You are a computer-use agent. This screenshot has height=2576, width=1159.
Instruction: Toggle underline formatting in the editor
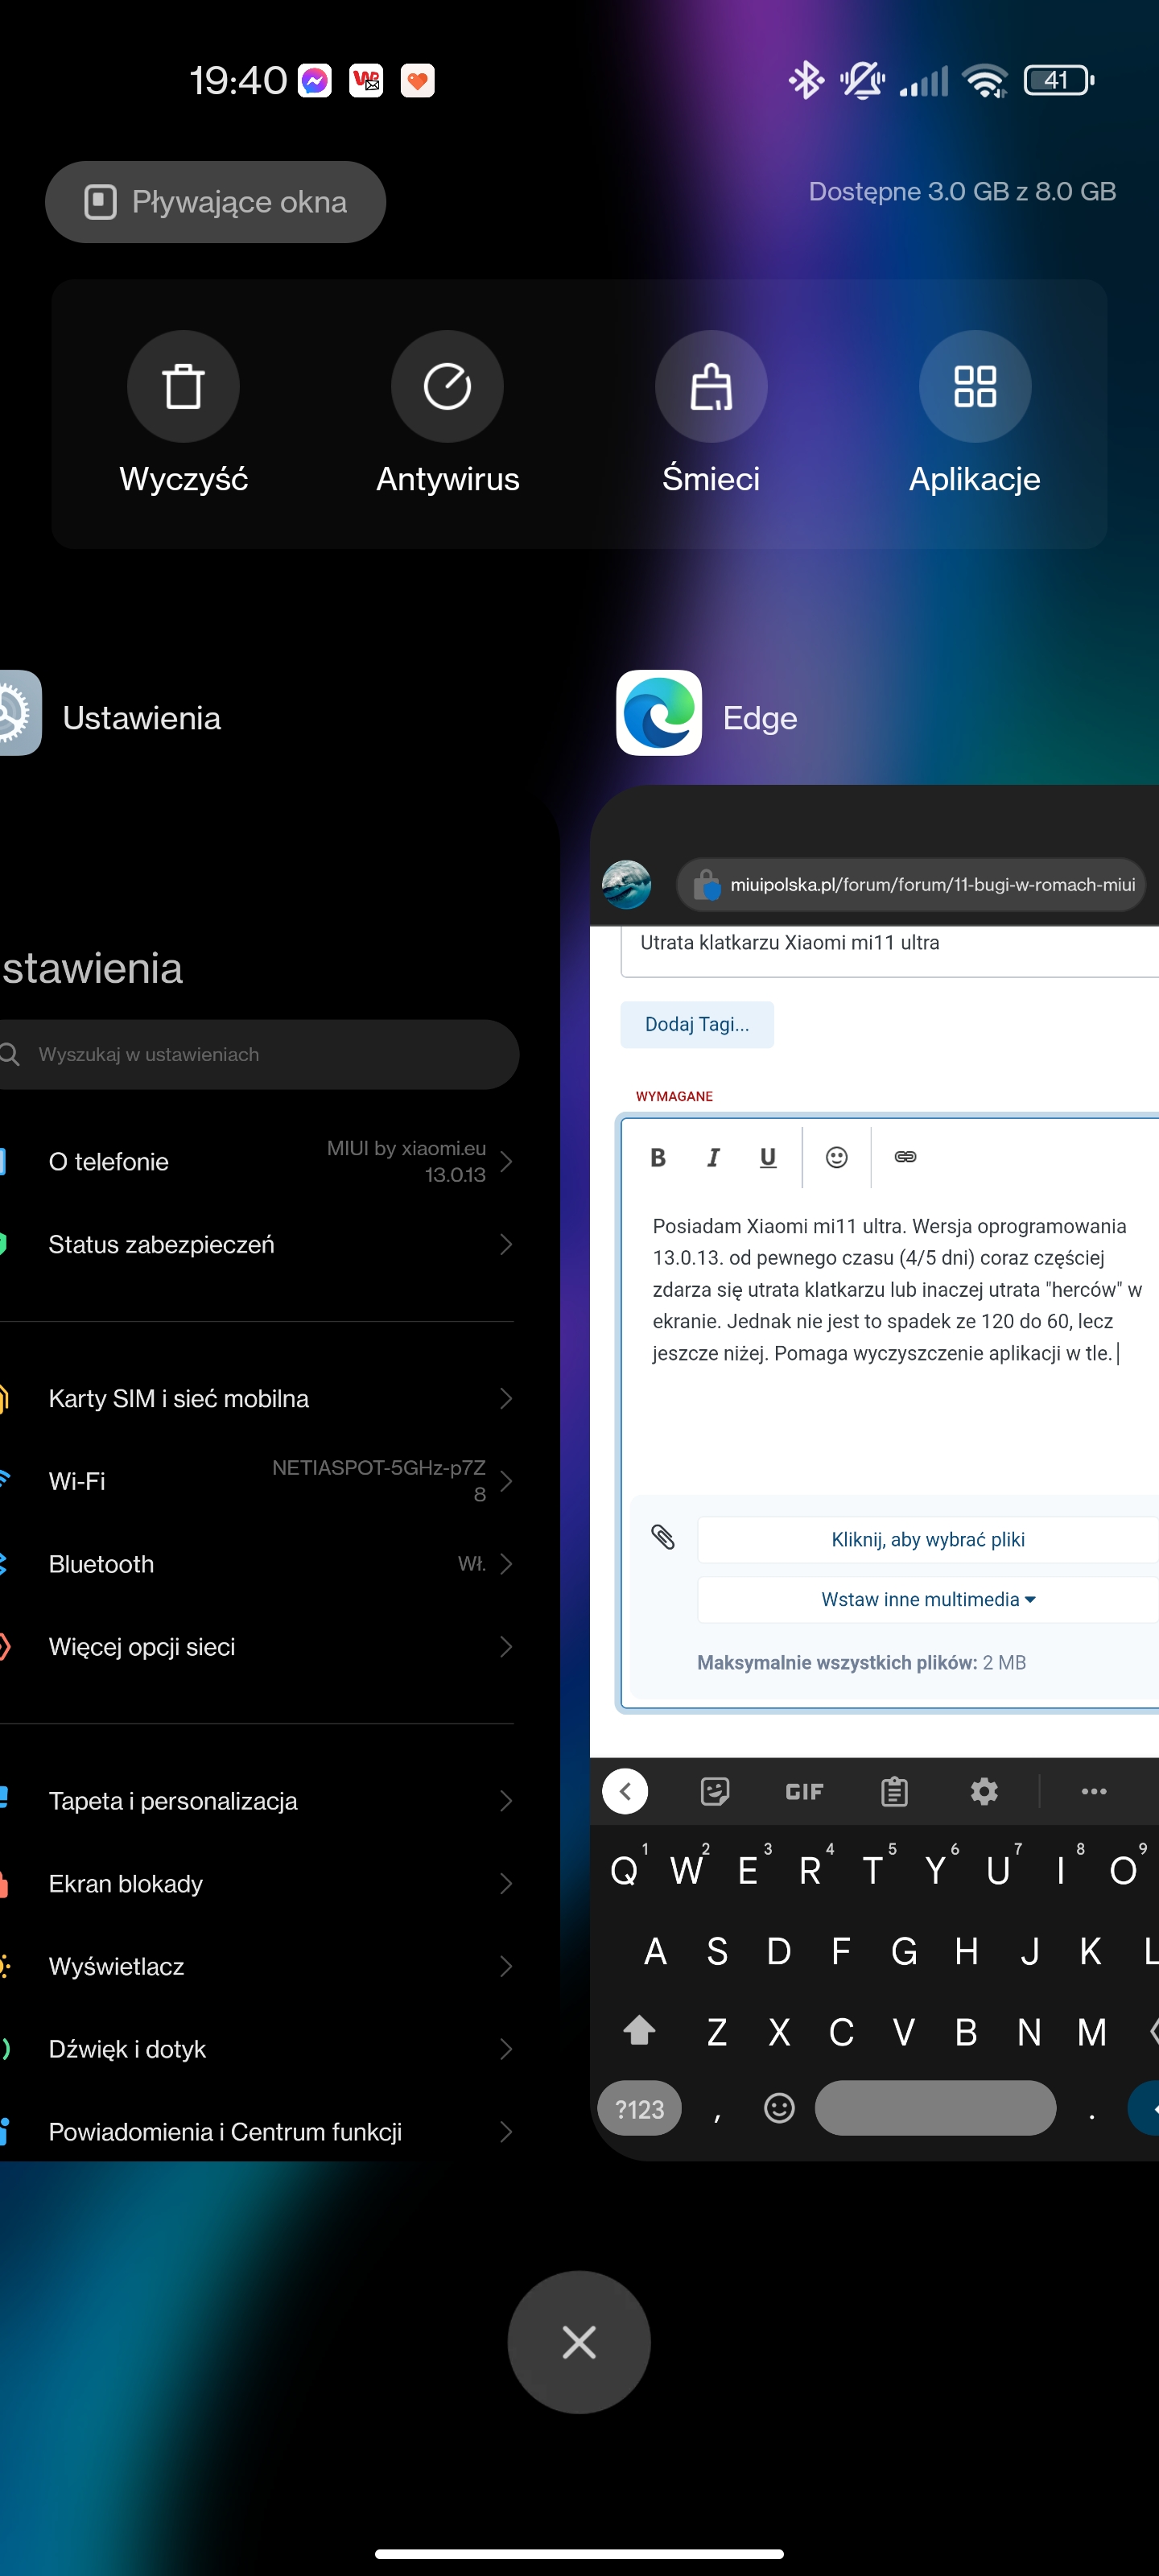click(767, 1157)
